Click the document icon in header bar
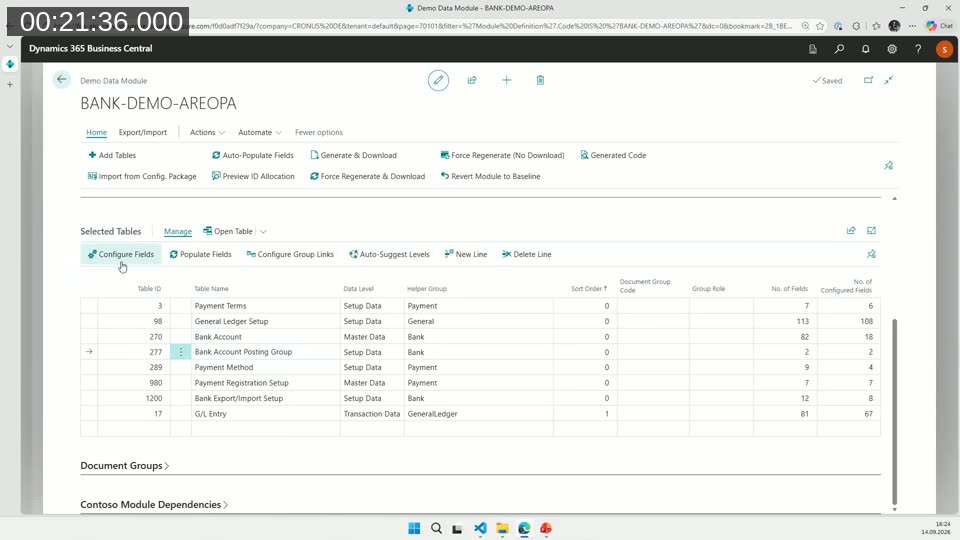The image size is (960, 540). click(x=813, y=49)
